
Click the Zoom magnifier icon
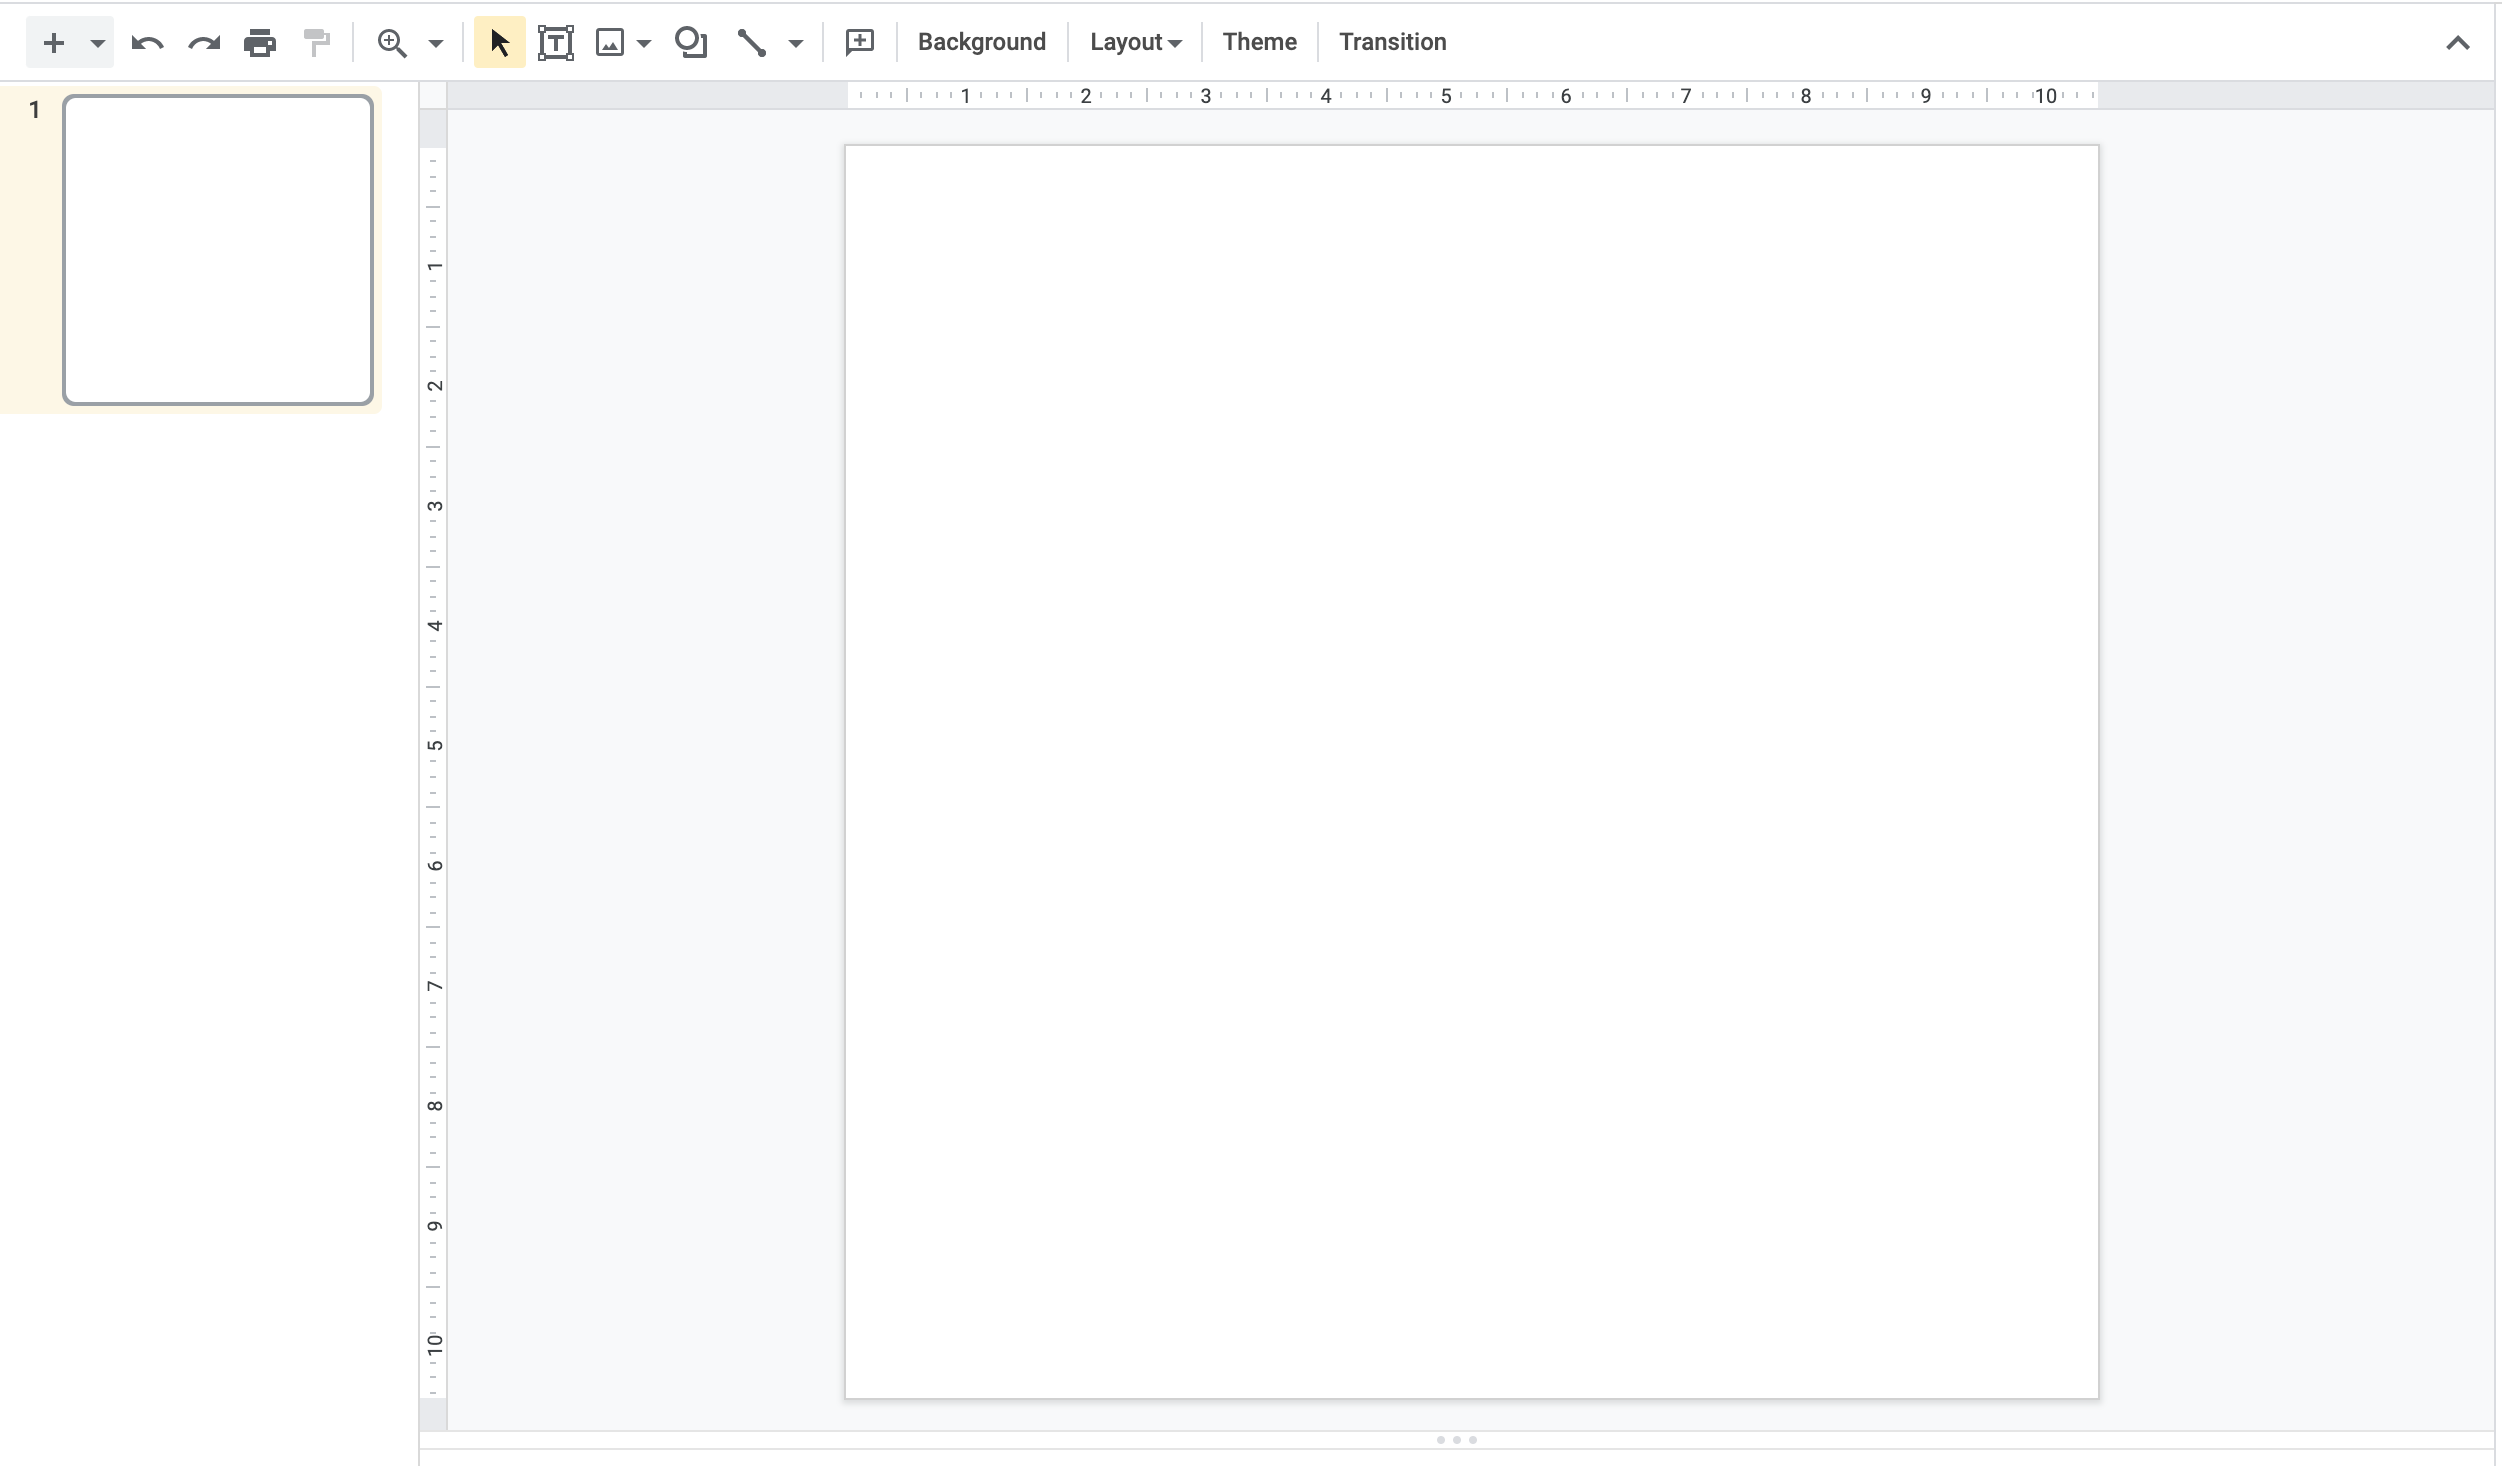click(x=392, y=43)
